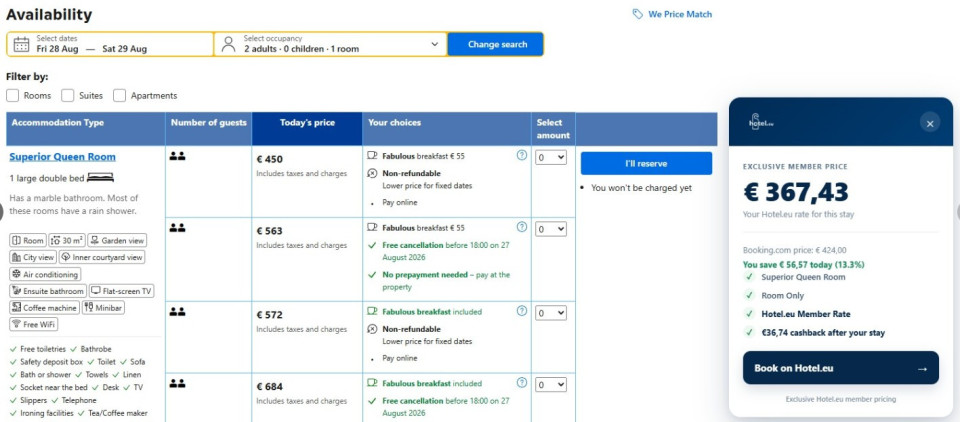
Task: Click the Free WiFi tag
Action: click(34, 324)
